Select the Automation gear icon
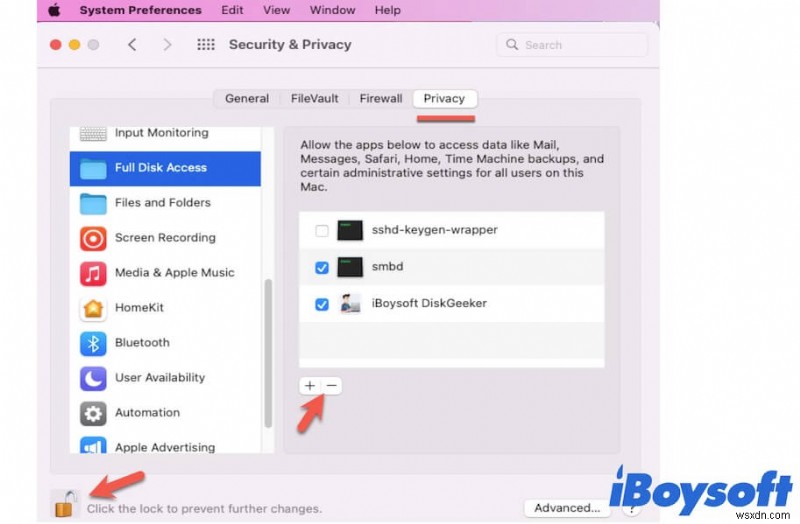The image size is (800, 524). click(x=93, y=413)
